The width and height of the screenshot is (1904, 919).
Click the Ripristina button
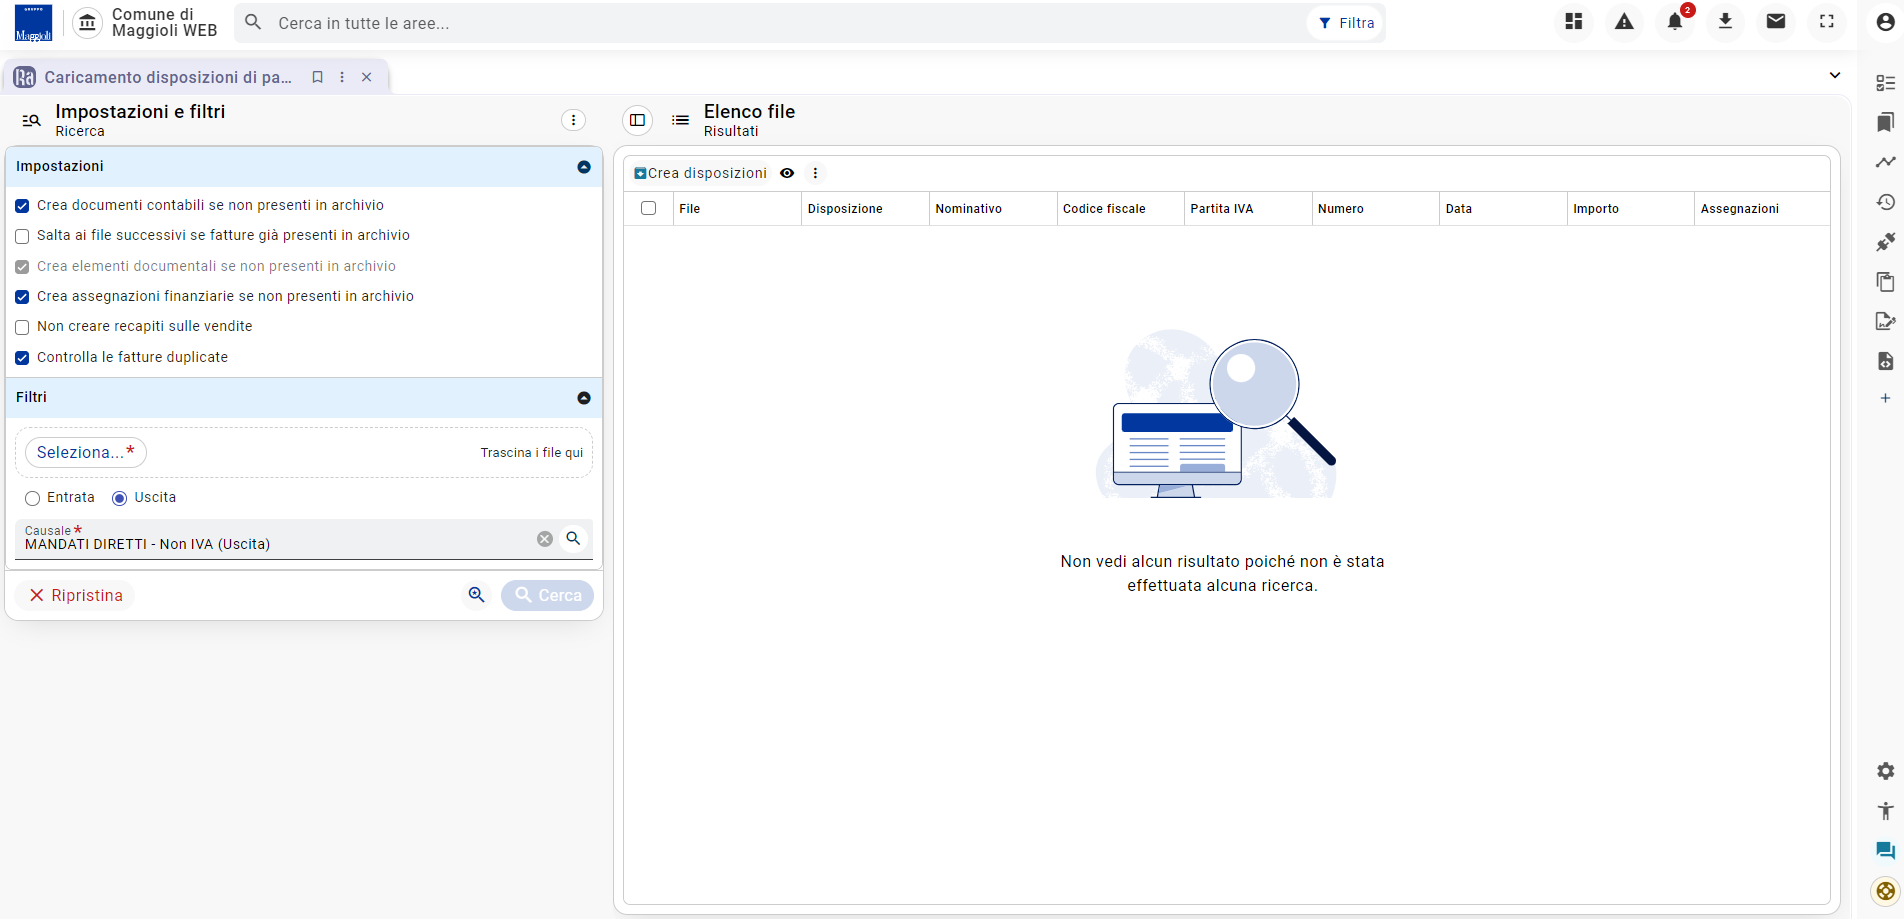[76, 595]
